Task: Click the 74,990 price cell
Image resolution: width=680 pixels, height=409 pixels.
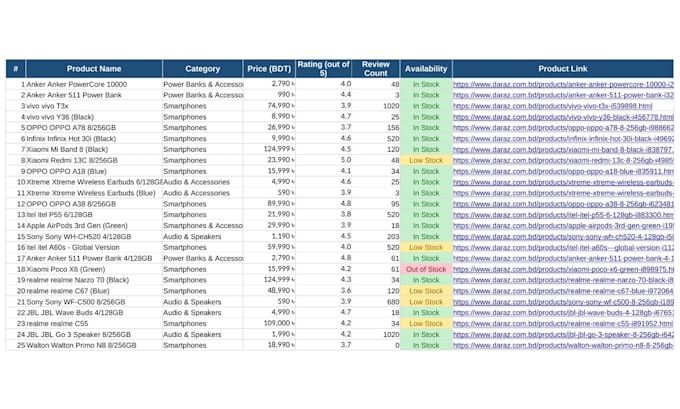Action: tap(269, 106)
